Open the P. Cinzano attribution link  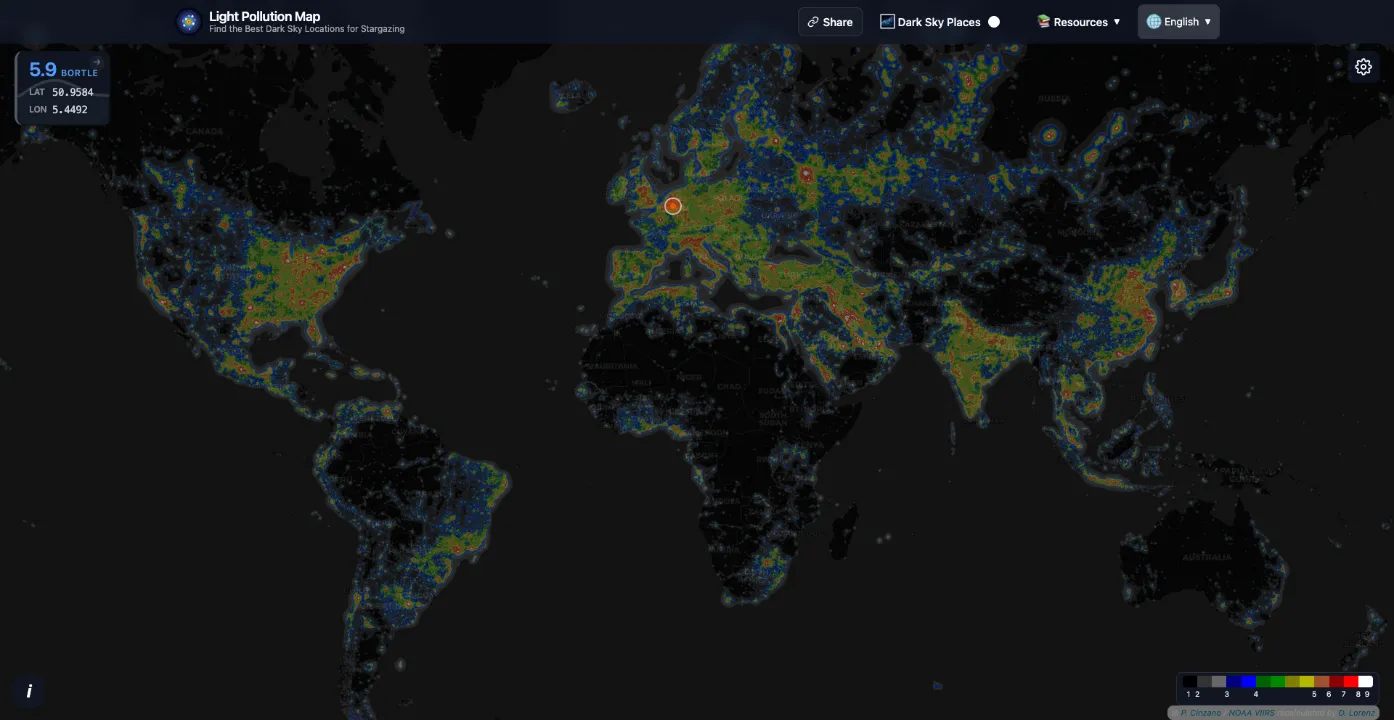coord(1200,713)
